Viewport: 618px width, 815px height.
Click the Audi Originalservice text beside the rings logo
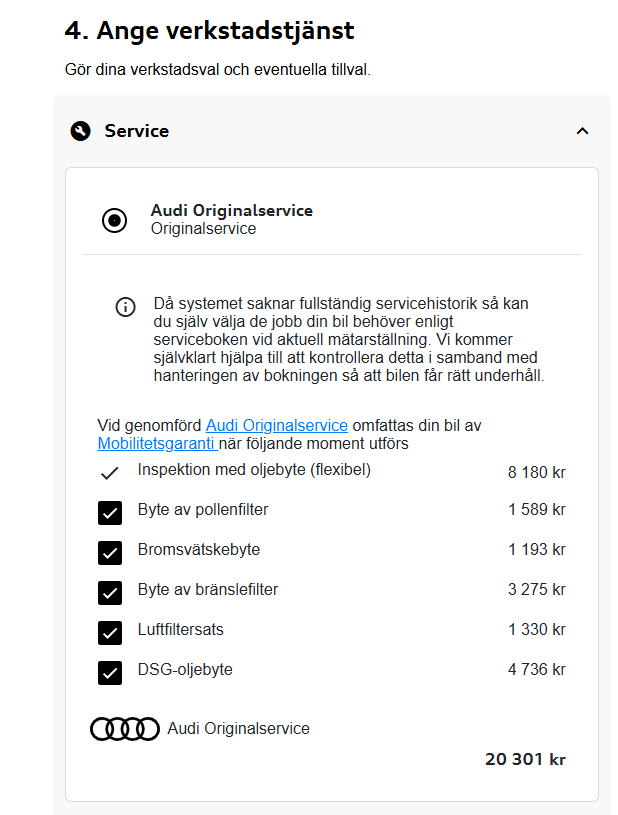(x=239, y=729)
